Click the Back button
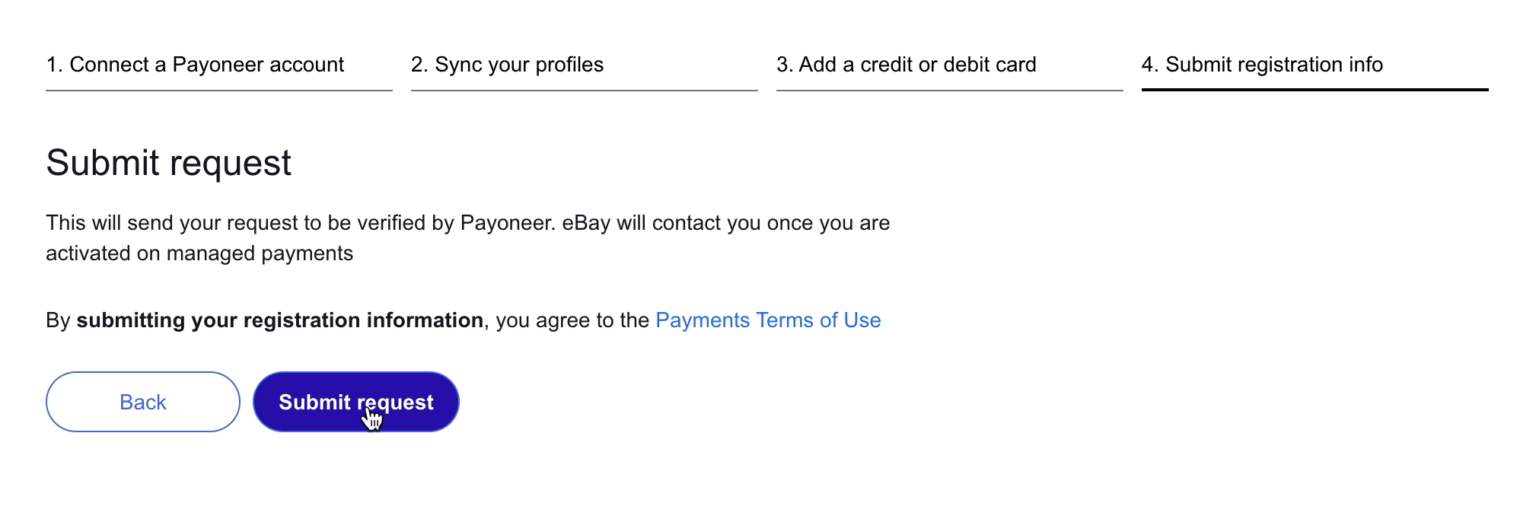The image size is (1536, 519). [x=143, y=402]
